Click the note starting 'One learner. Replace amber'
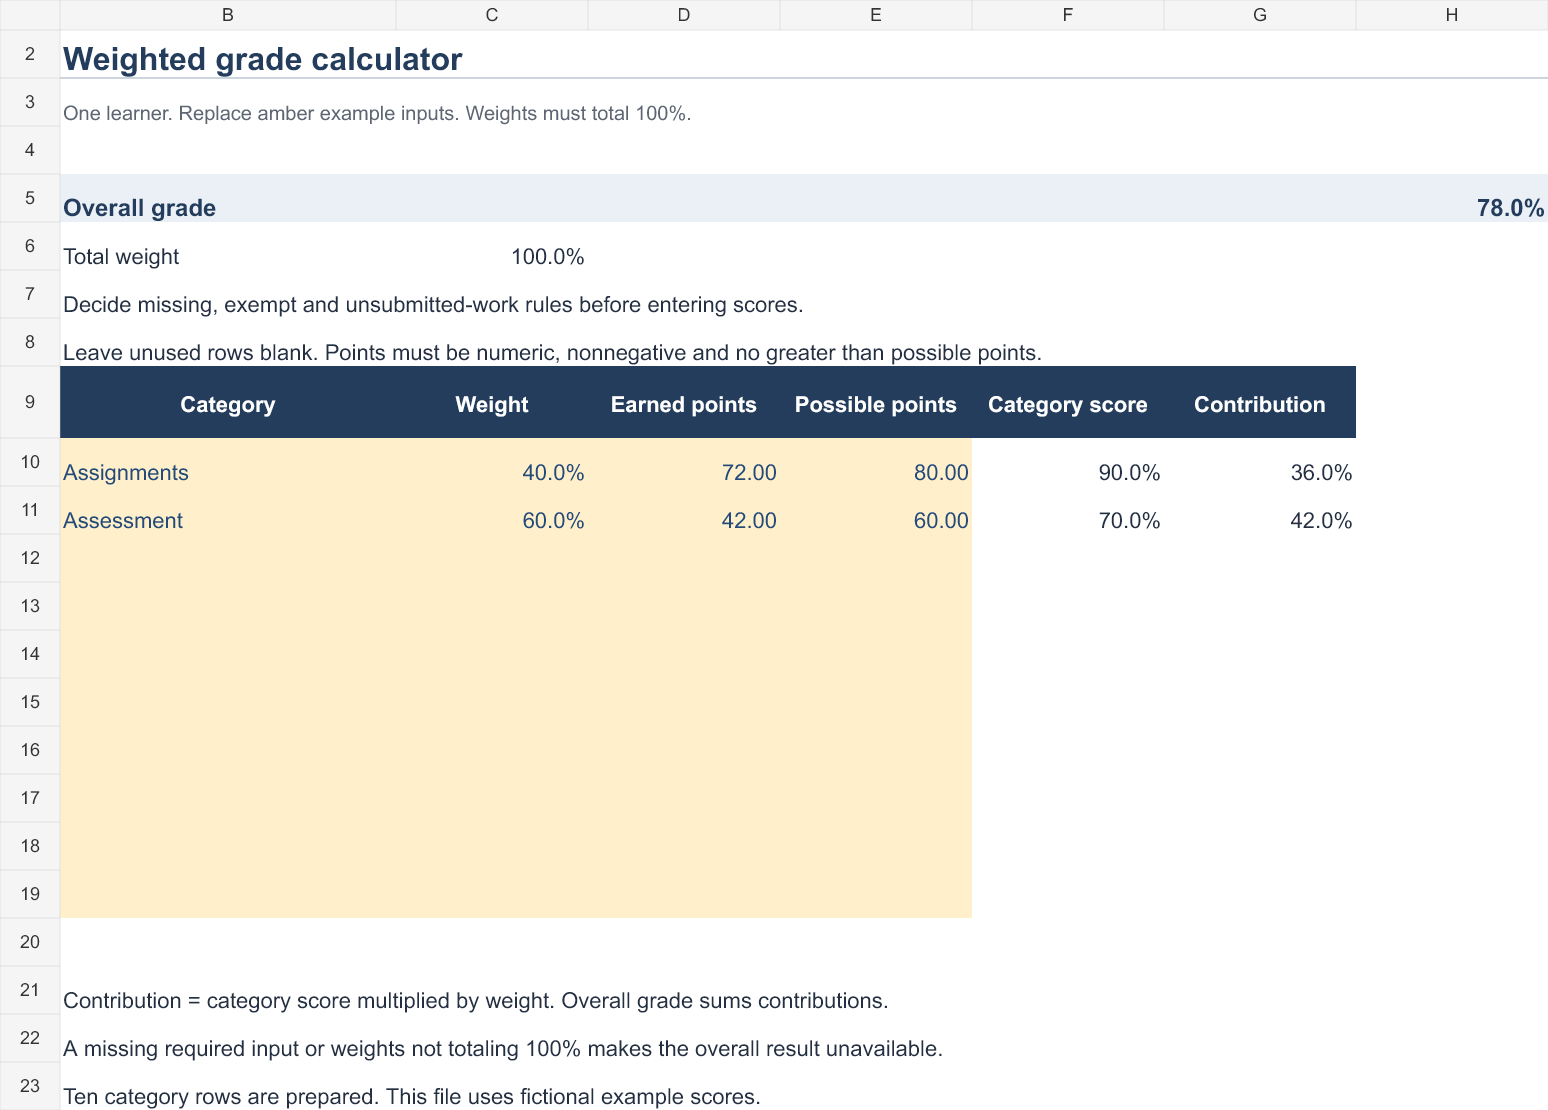 click(x=377, y=113)
